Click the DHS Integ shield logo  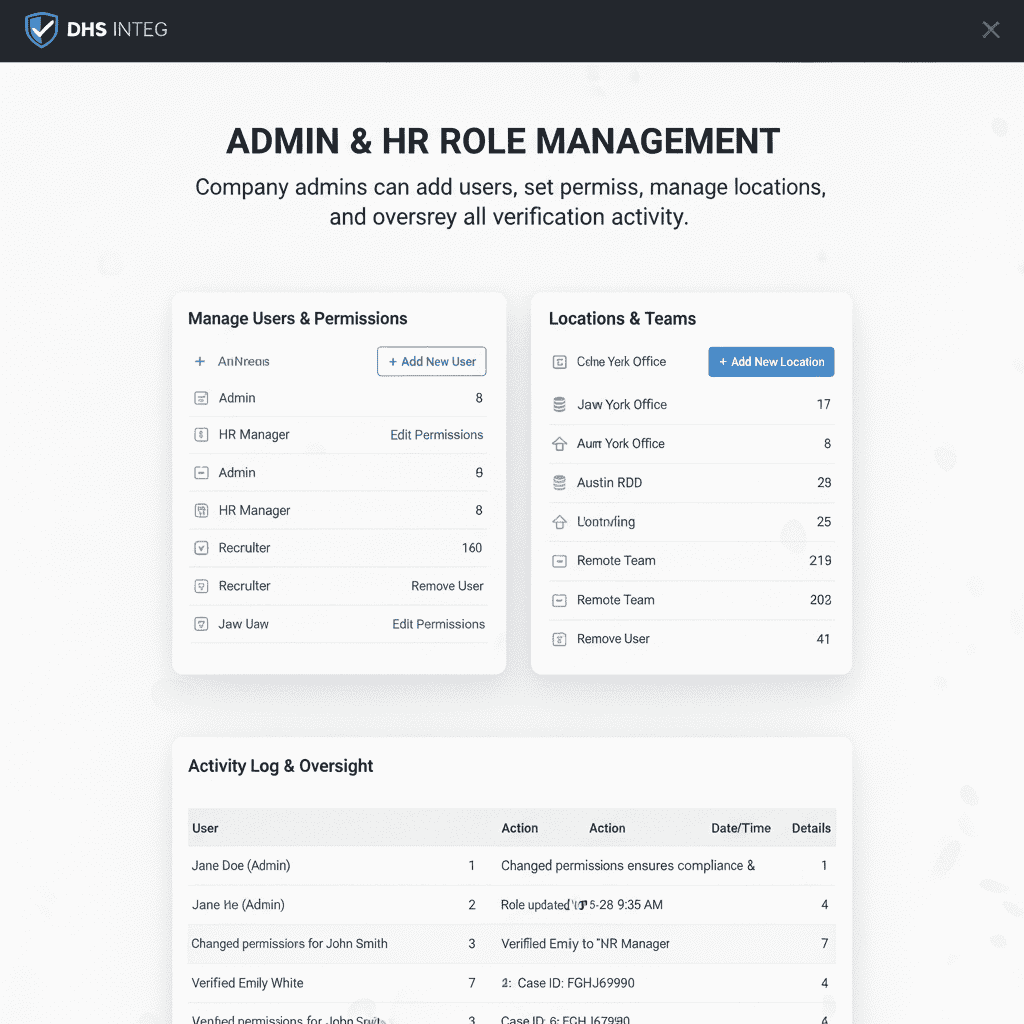[41, 30]
